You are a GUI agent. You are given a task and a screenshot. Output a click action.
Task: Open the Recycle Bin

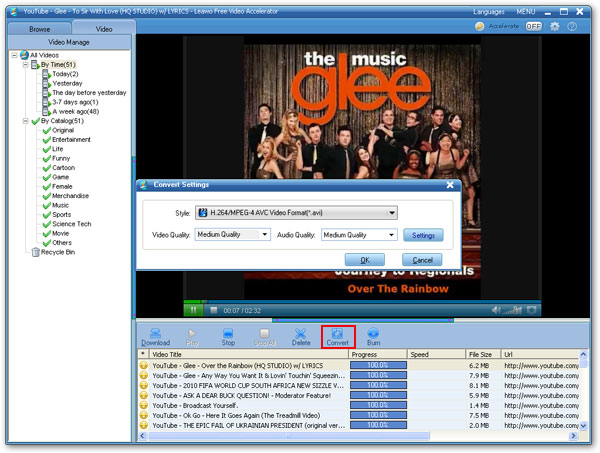54,252
